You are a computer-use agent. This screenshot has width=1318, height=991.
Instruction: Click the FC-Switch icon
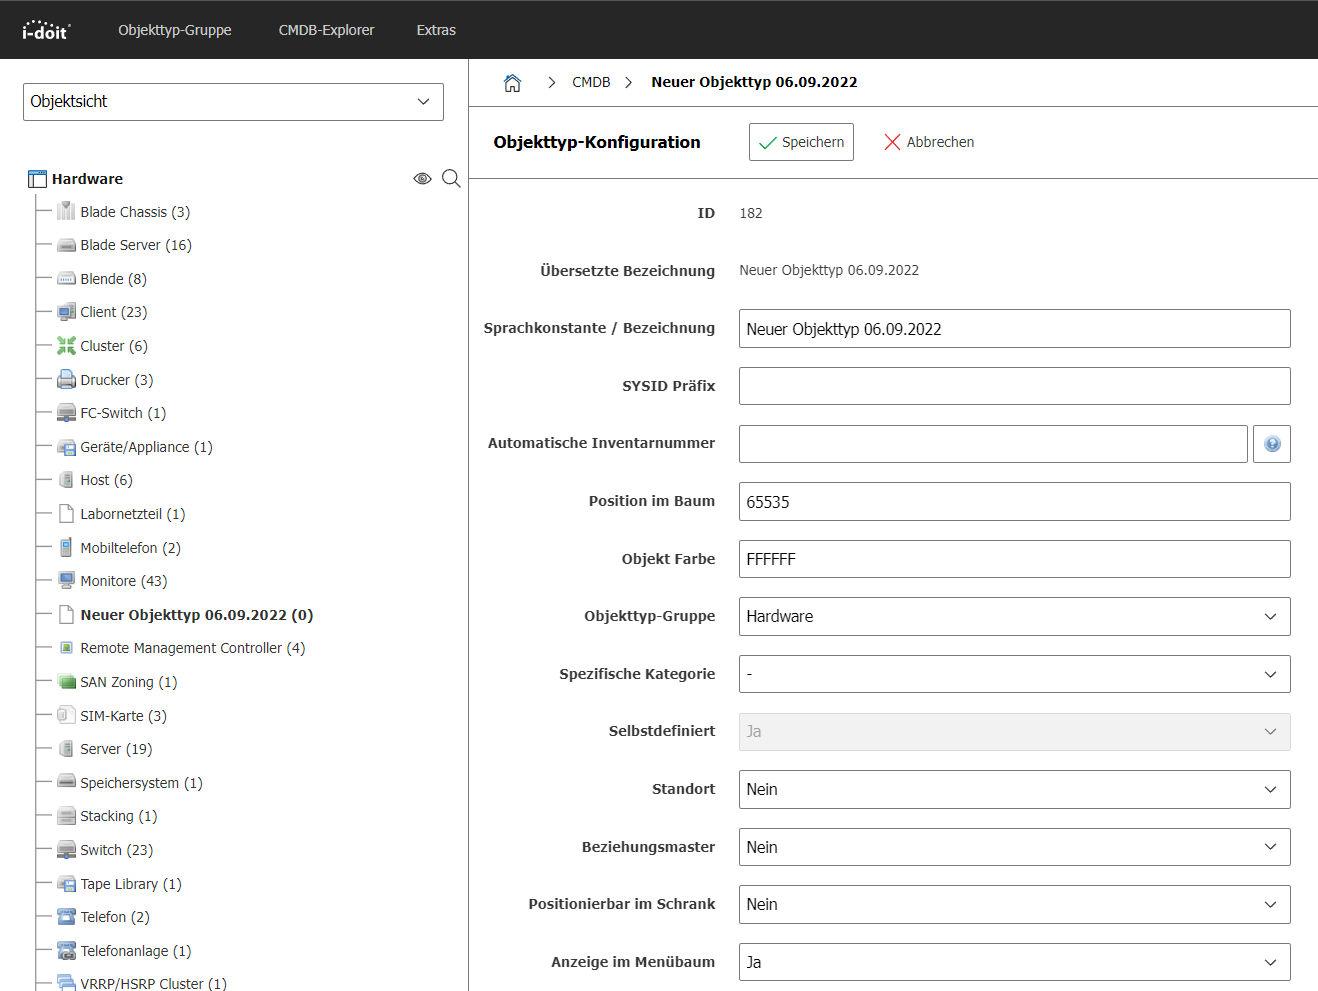(x=66, y=413)
